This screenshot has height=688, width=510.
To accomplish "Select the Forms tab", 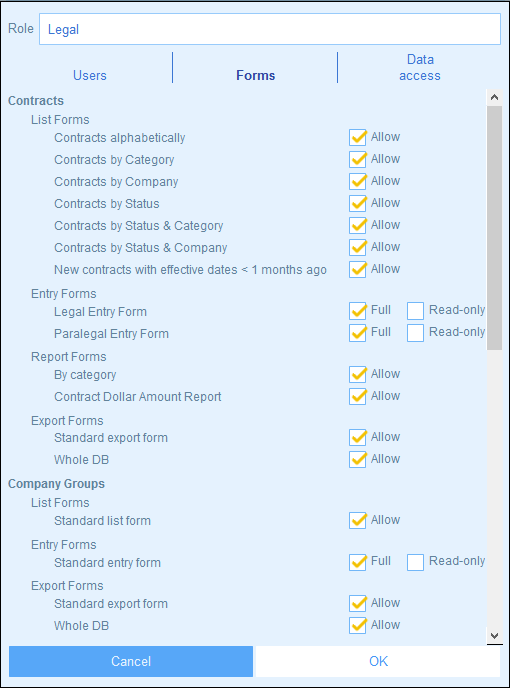I will coord(255,75).
